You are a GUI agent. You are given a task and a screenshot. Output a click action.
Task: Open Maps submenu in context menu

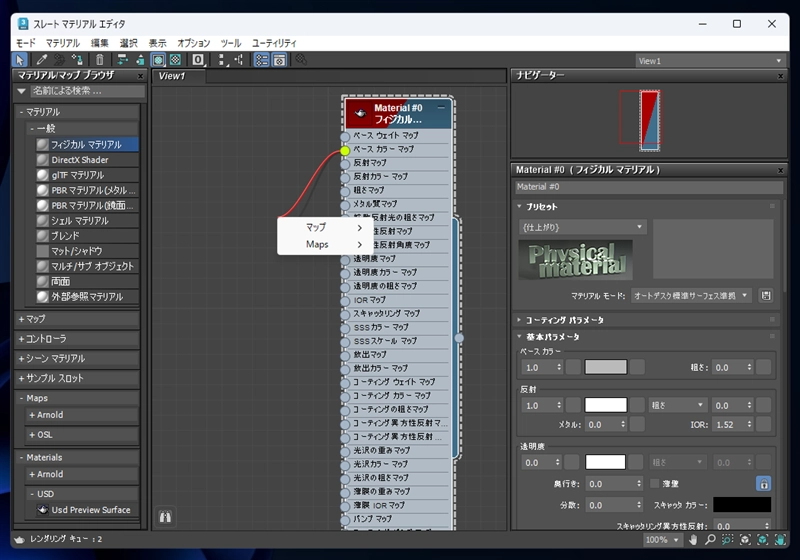point(325,244)
